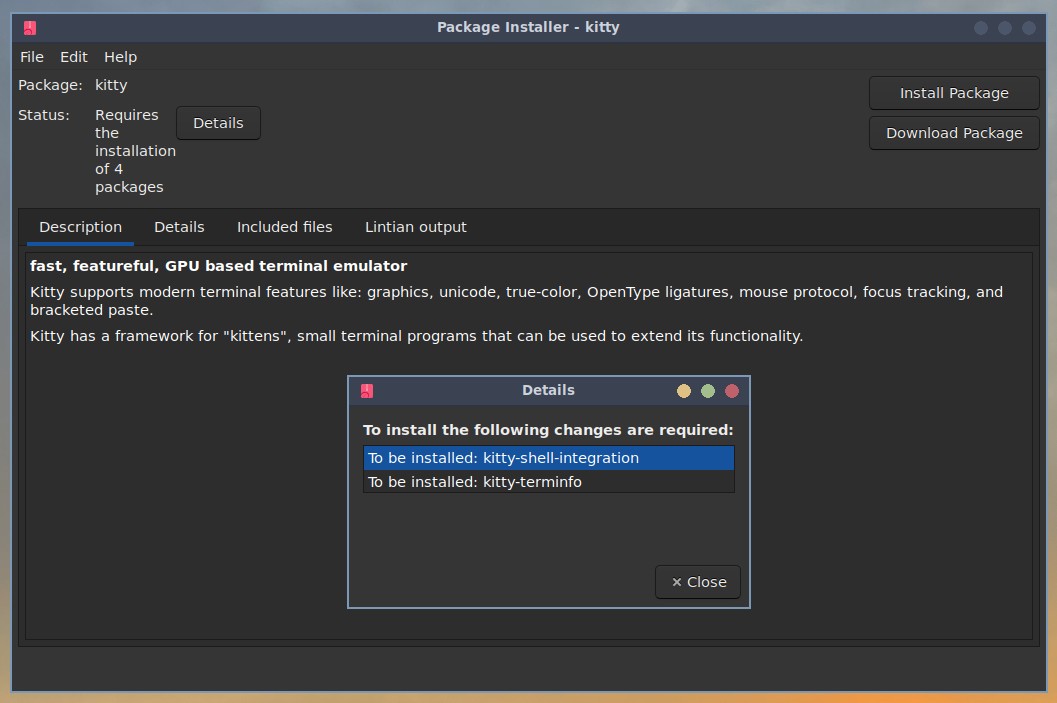This screenshot has height=703, width=1057.
Task: Click the Details dialog window icon
Action: [367, 391]
